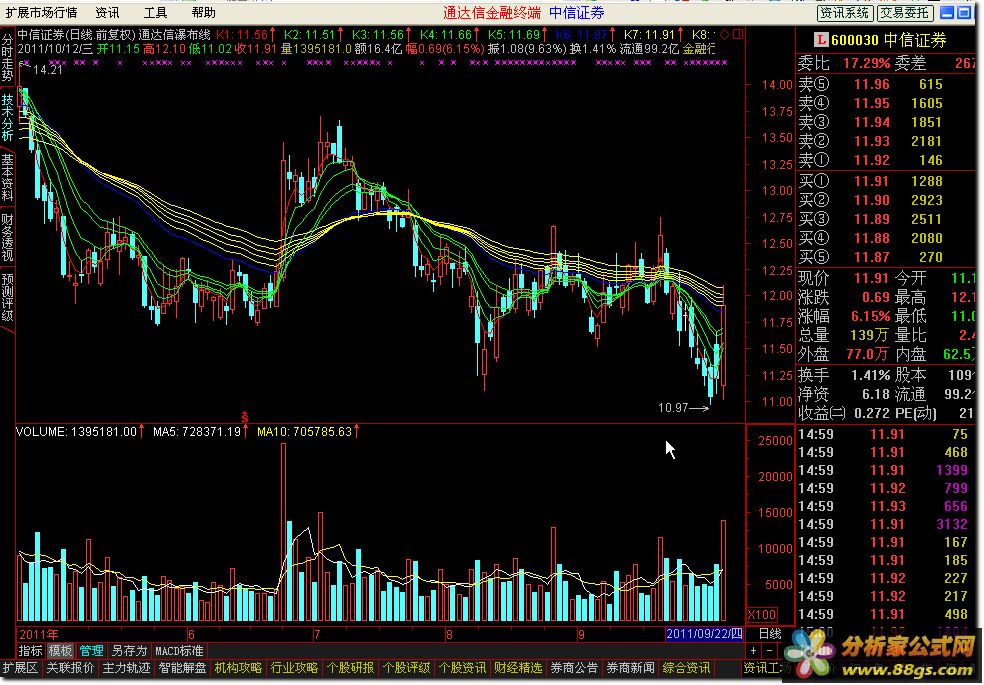Open the 智能解盘 bottom tab
Screen dimensions: 984x685
pyautogui.click(x=183, y=669)
